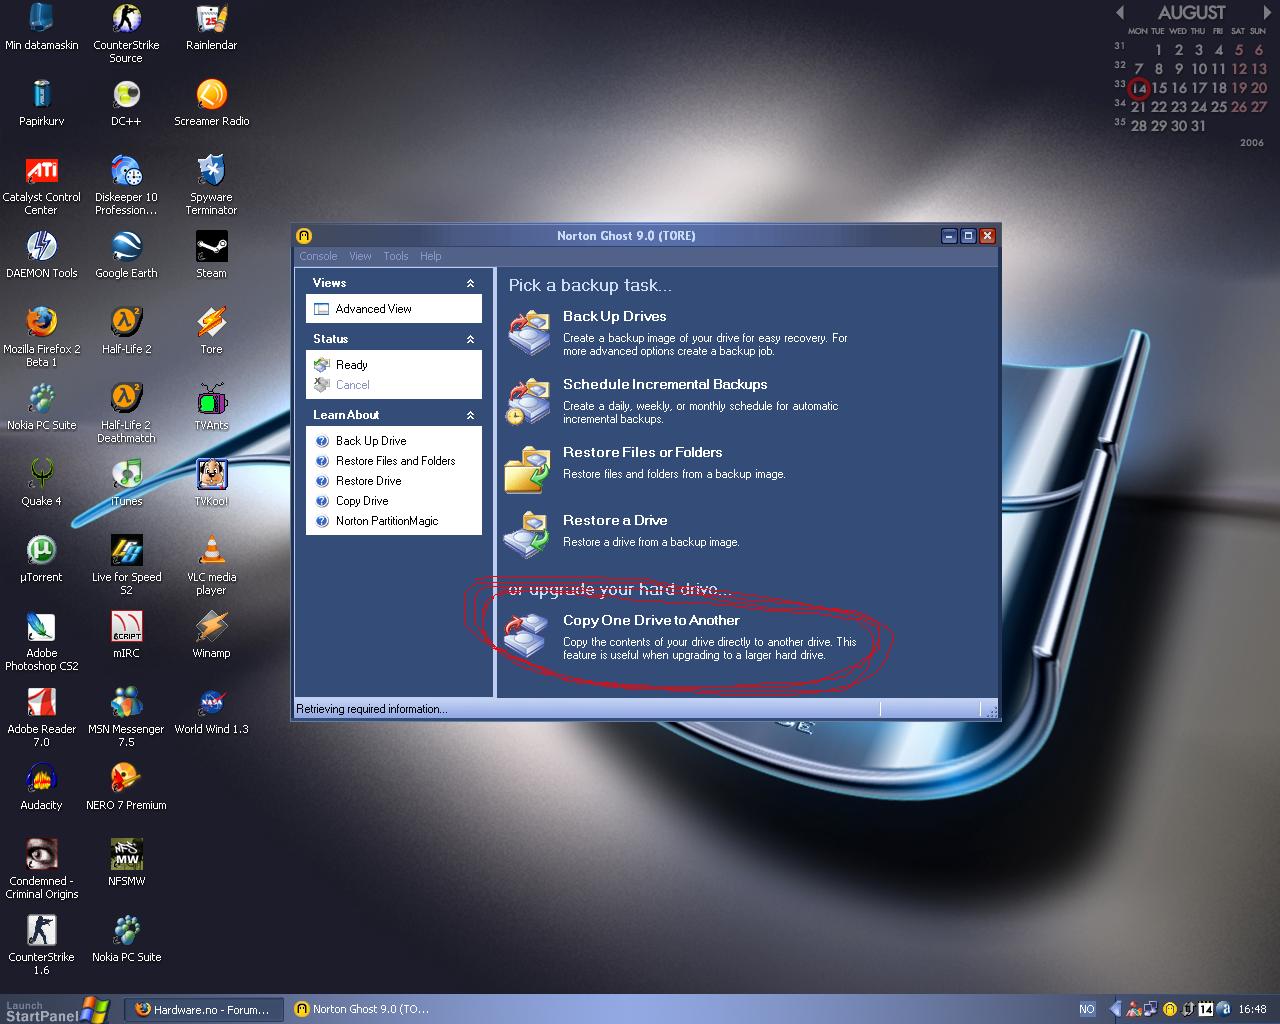Select day 25 in August calendar
The image size is (1280, 1024).
(x=1219, y=107)
